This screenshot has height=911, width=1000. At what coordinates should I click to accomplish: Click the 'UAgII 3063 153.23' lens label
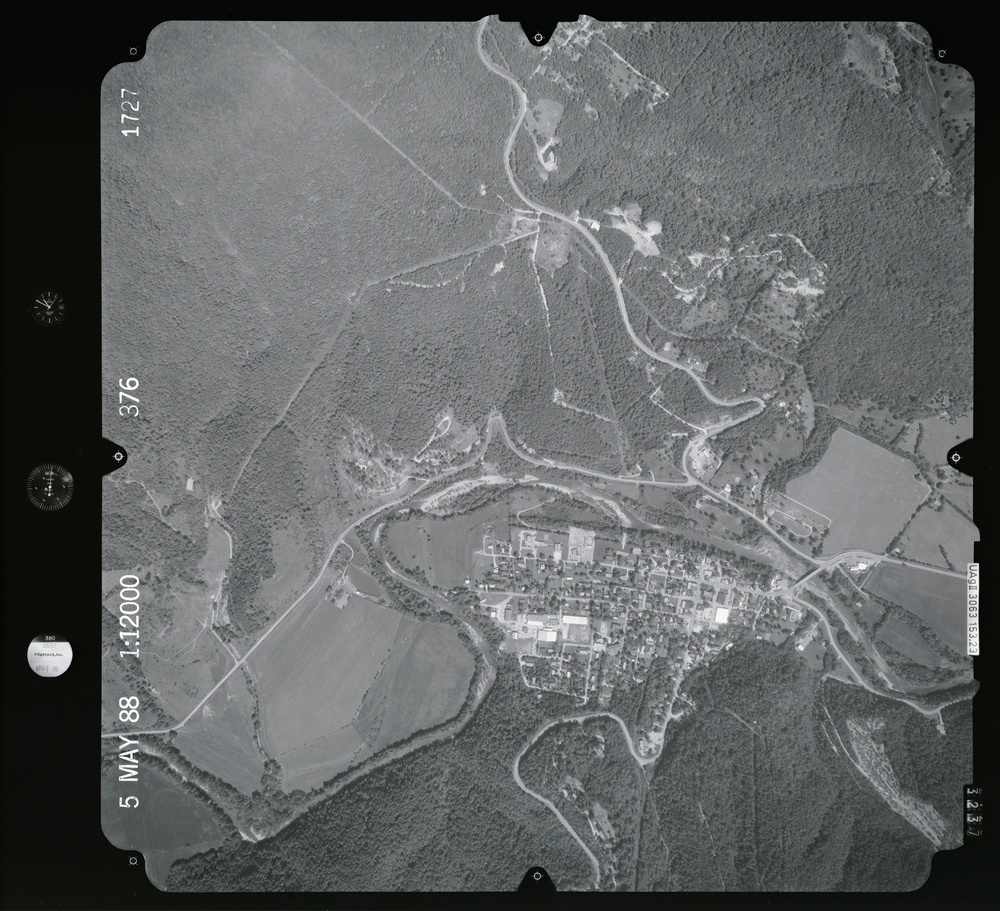pos(972,609)
